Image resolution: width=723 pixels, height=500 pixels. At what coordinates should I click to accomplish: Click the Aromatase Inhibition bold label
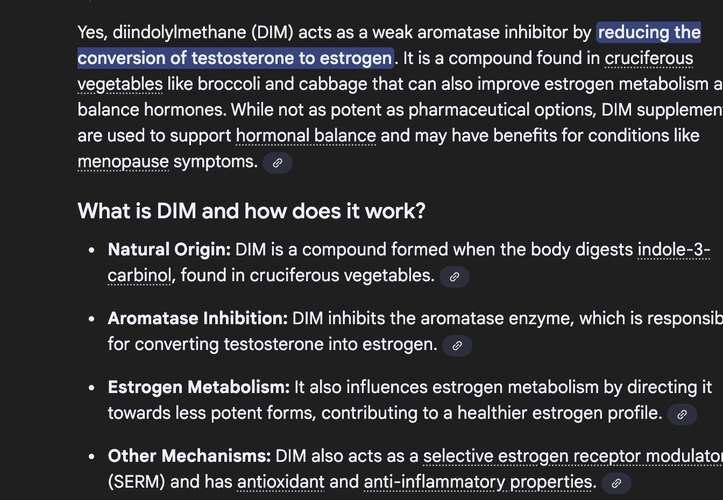(x=197, y=318)
